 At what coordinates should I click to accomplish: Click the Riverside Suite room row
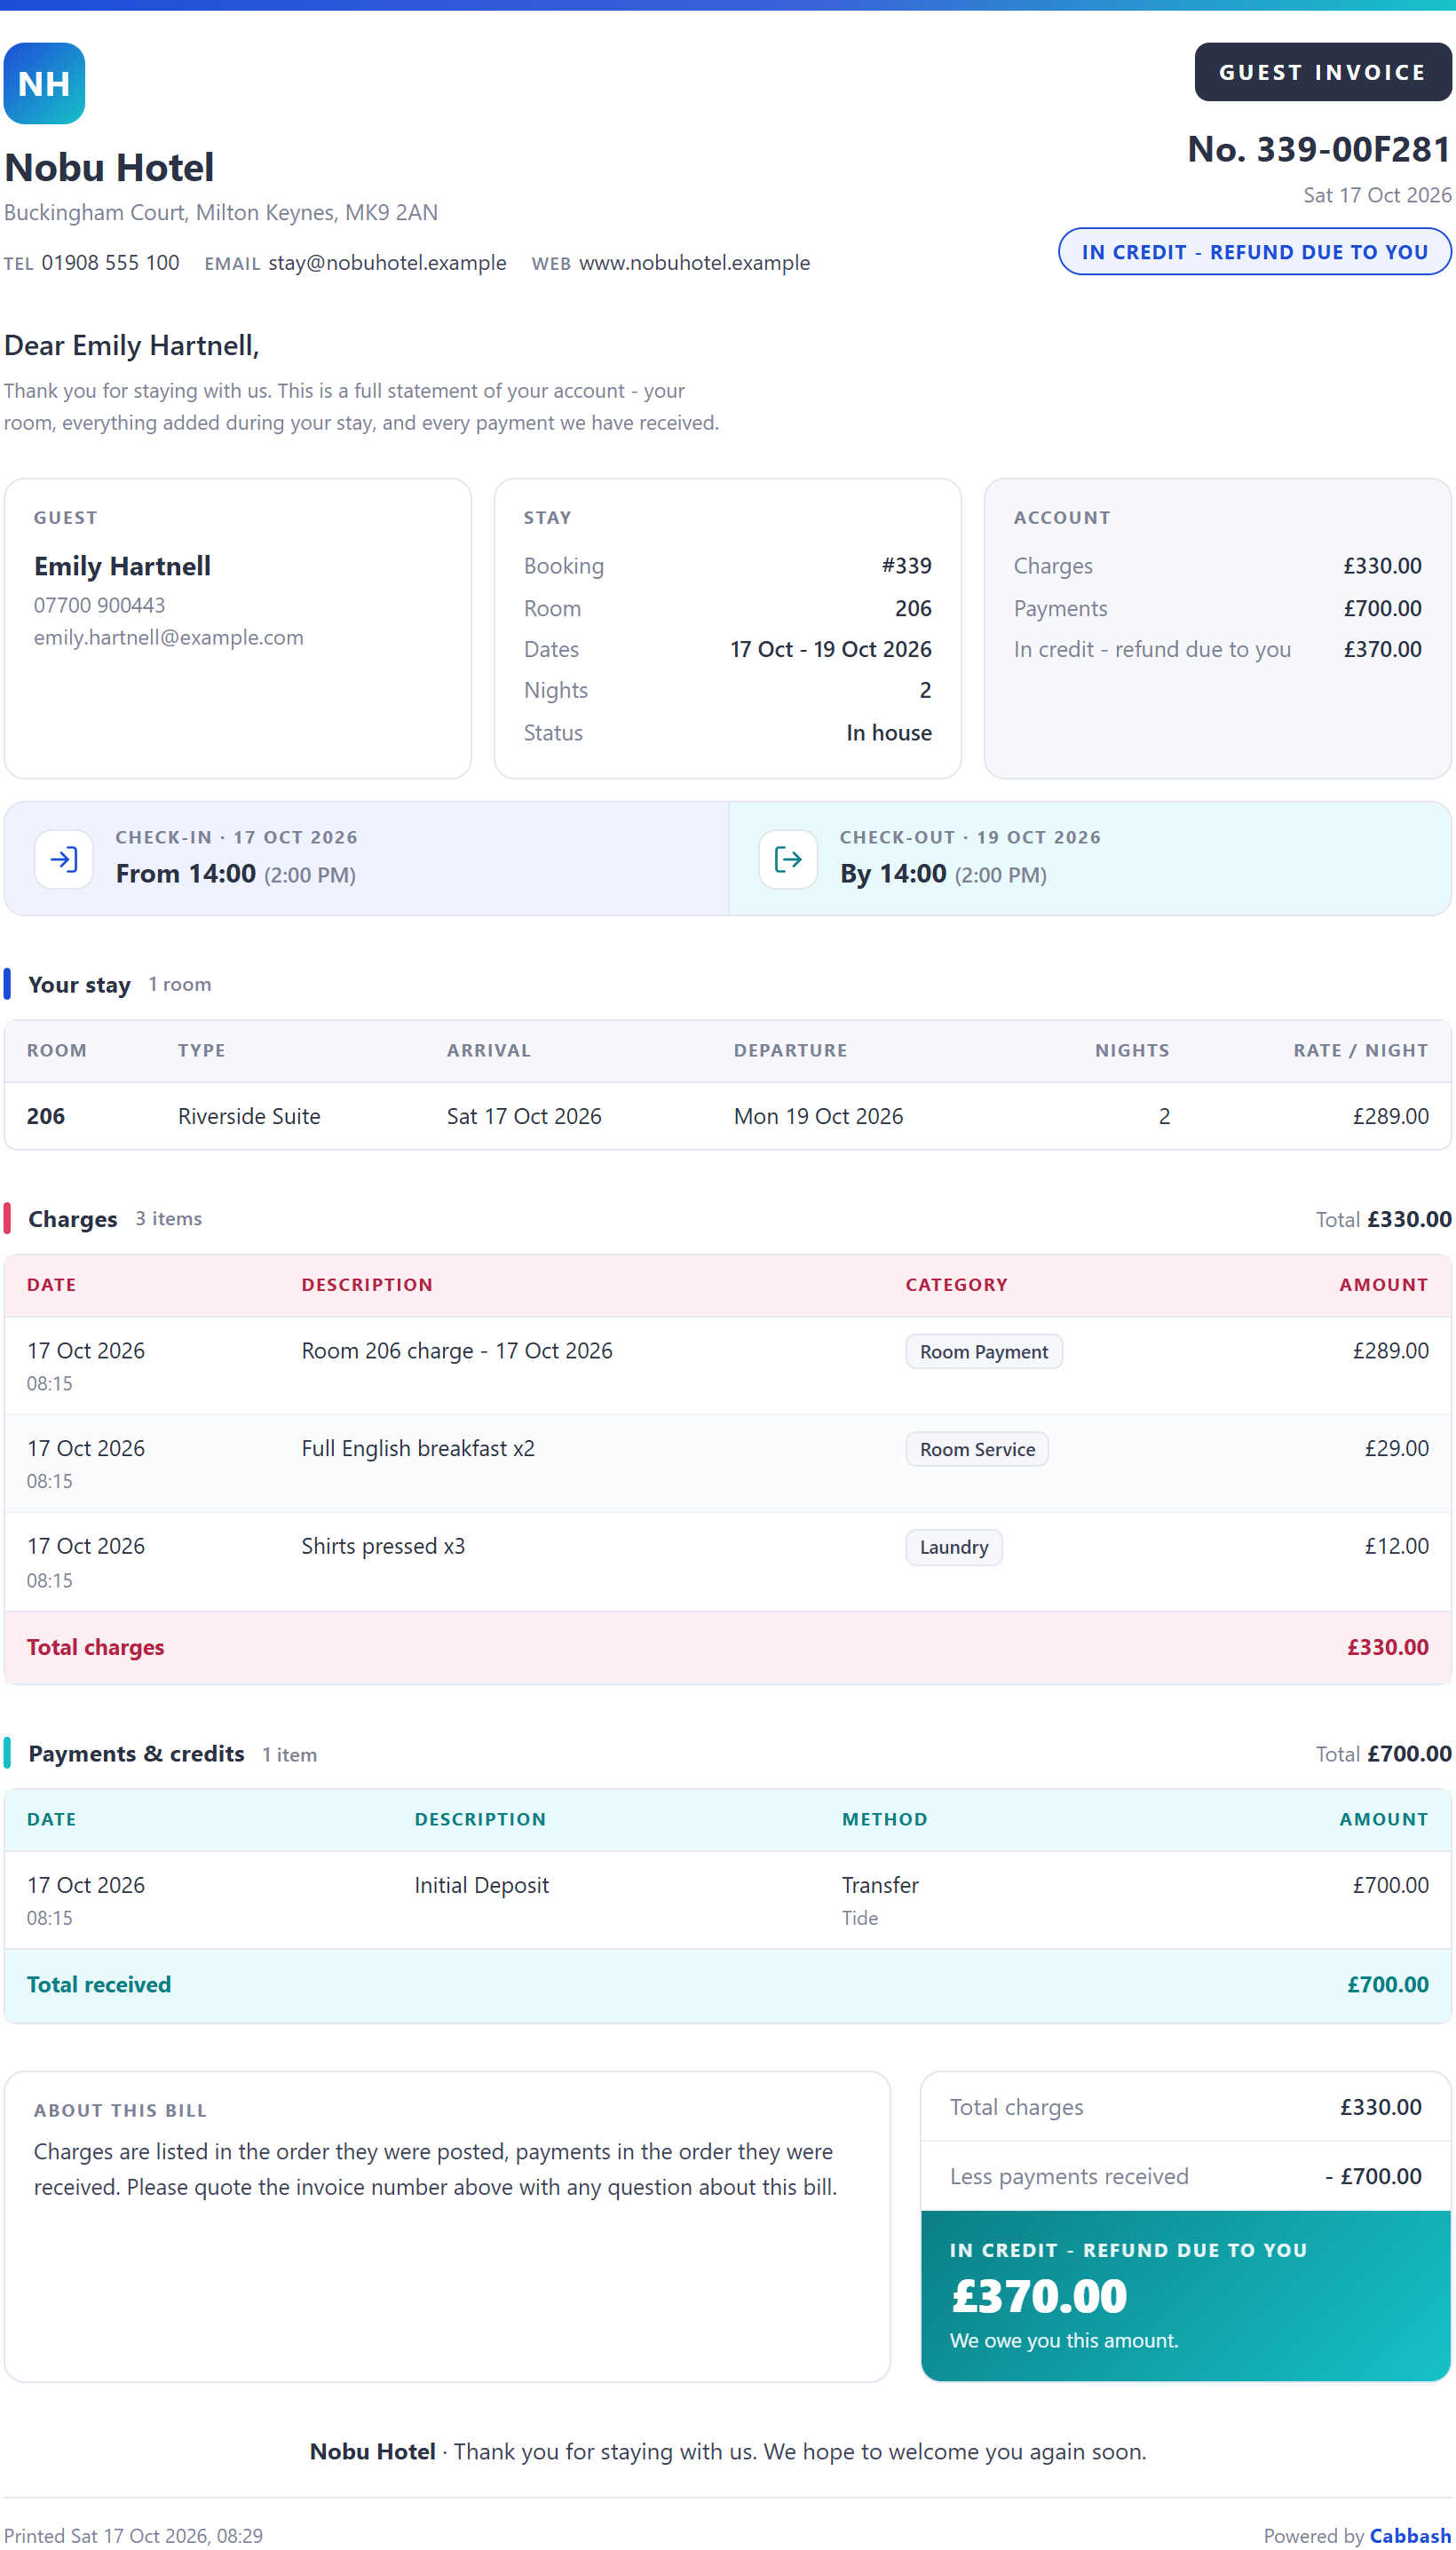(727, 1116)
